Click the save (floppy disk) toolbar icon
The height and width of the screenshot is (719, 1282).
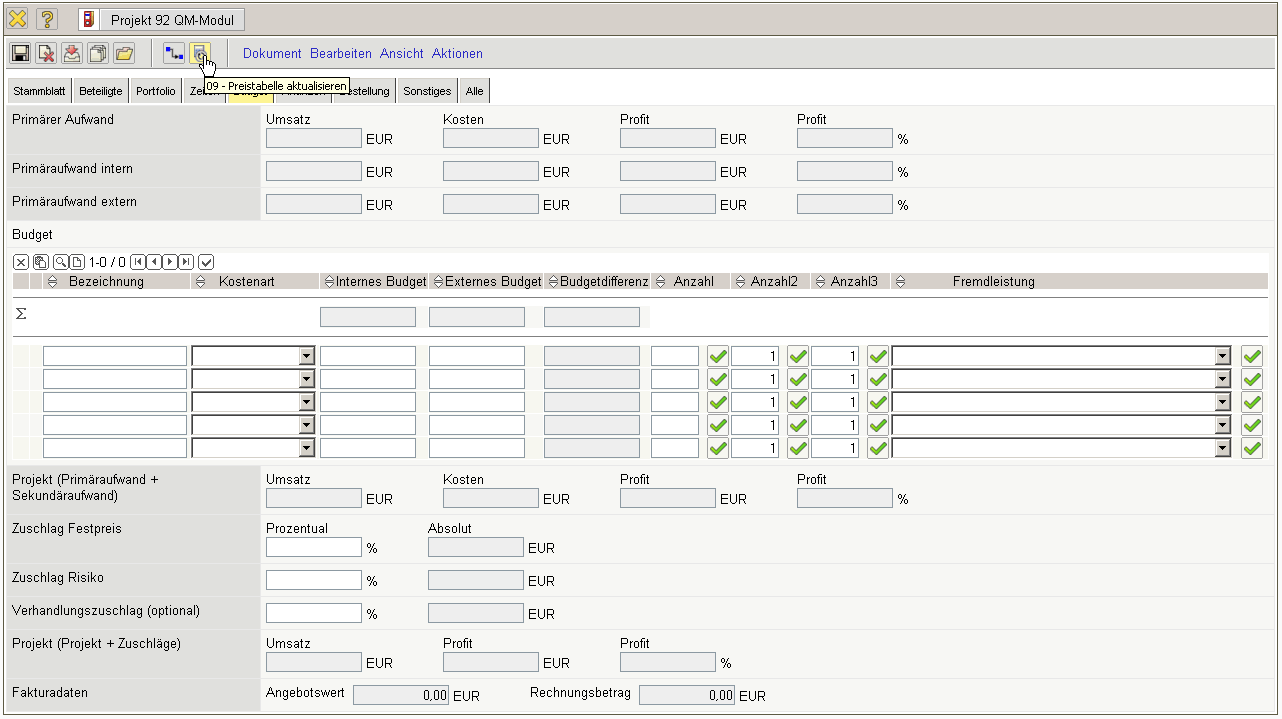pos(20,53)
